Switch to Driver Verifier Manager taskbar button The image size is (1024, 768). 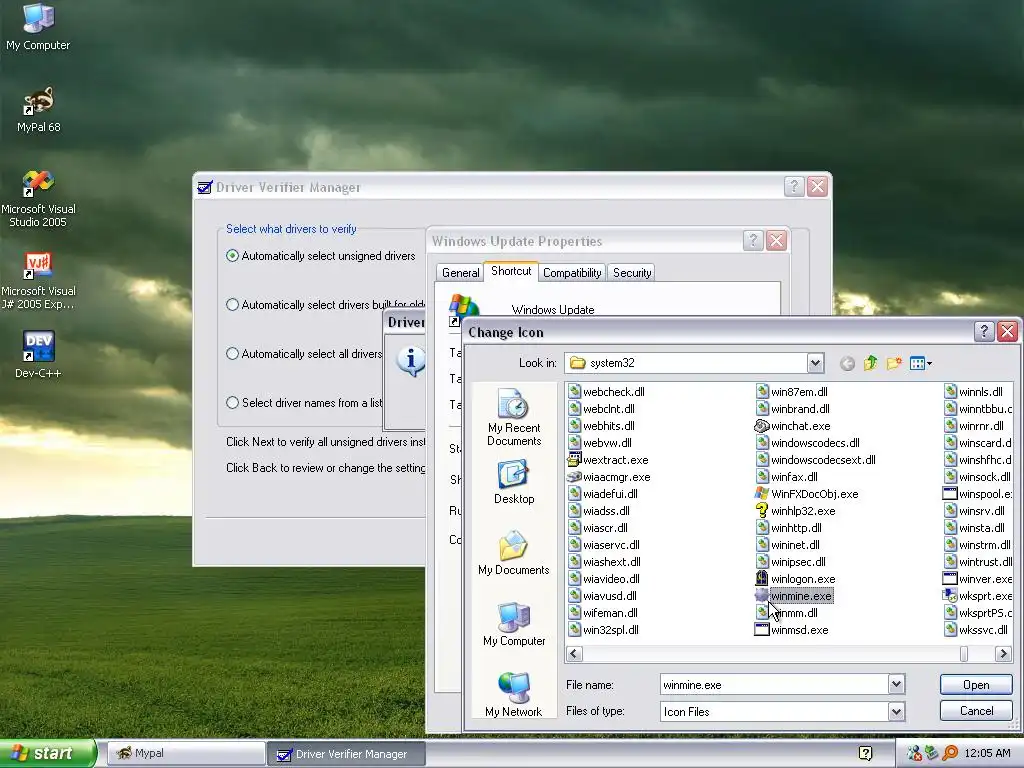coord(346,754)
